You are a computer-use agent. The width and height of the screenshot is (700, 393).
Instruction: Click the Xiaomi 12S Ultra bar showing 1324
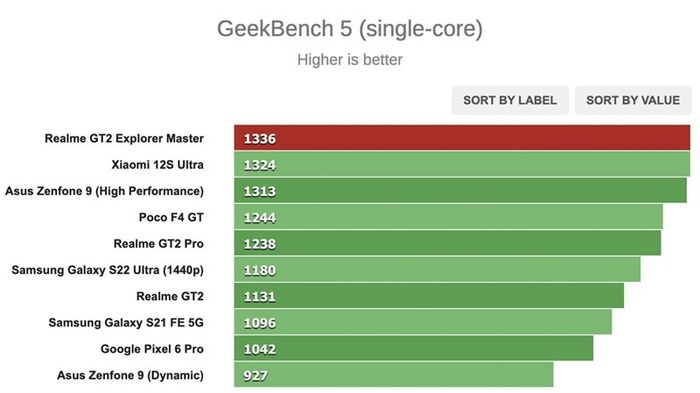pos(462,164)
